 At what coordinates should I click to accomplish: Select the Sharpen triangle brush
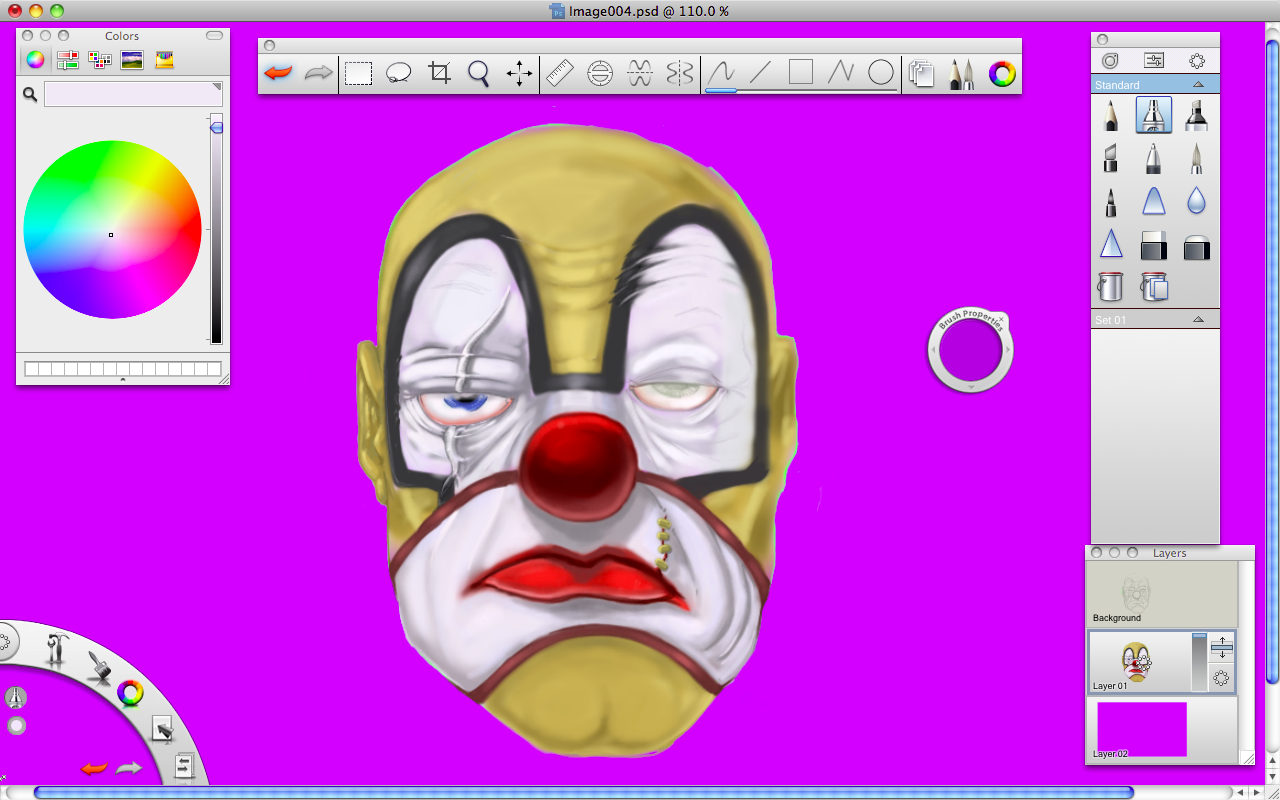click(1111, 244)
